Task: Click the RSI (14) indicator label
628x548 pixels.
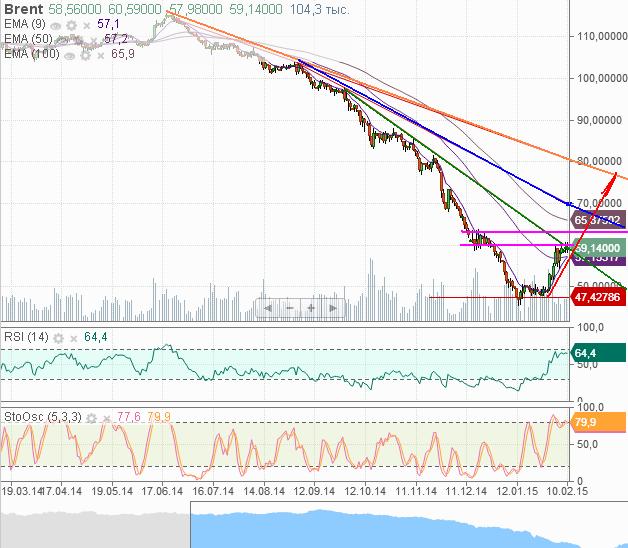Action: [x=25, y=336]
